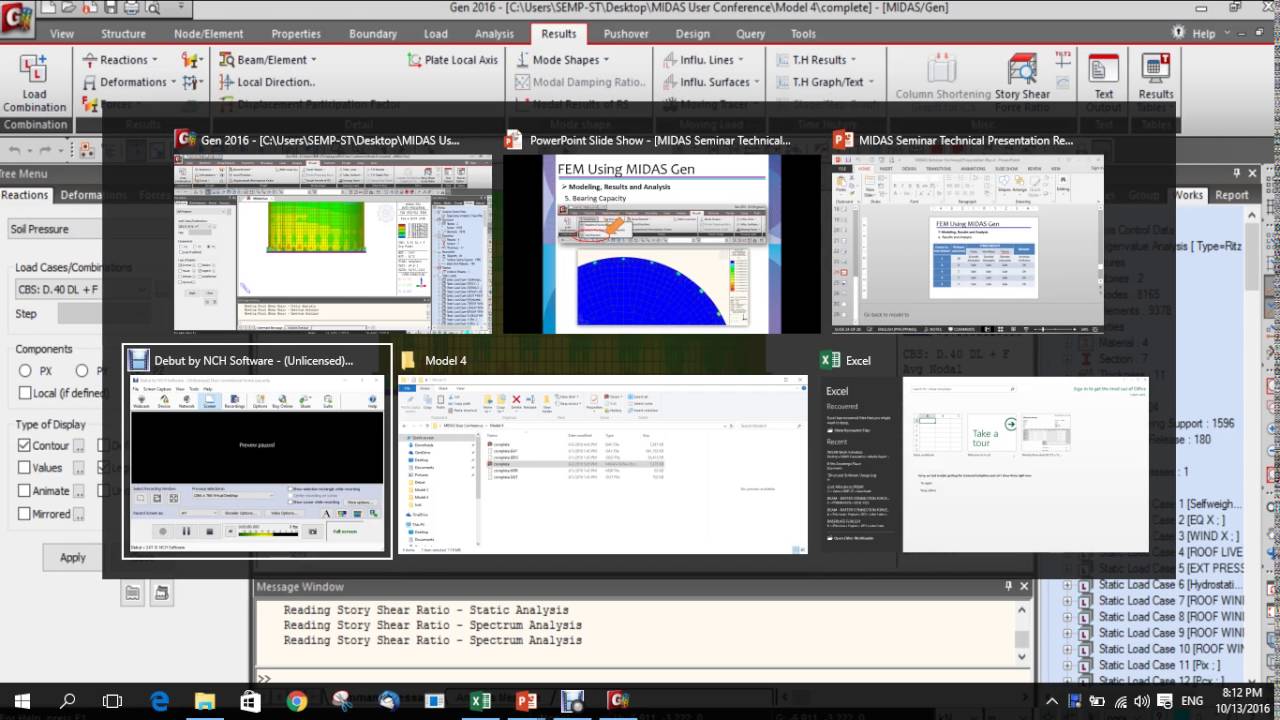The image size is (1280, 720).
Task: Open the Boundary ribbon tab
Action: pyautogui.click(x=372, y=33)
